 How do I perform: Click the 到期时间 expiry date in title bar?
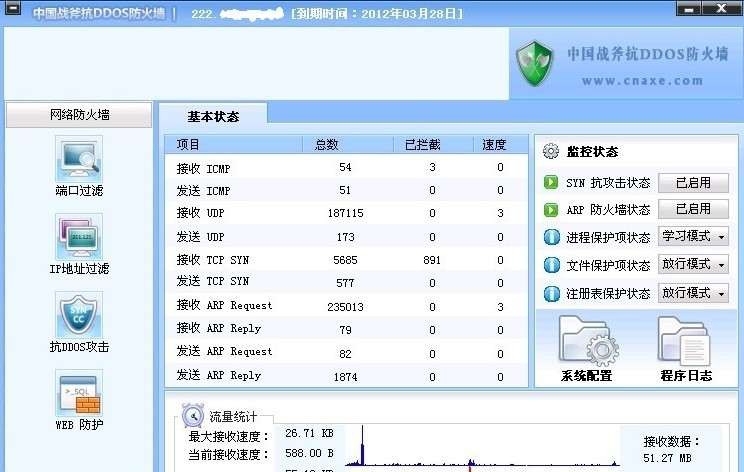pyautogui.click(x=377, y=13)
